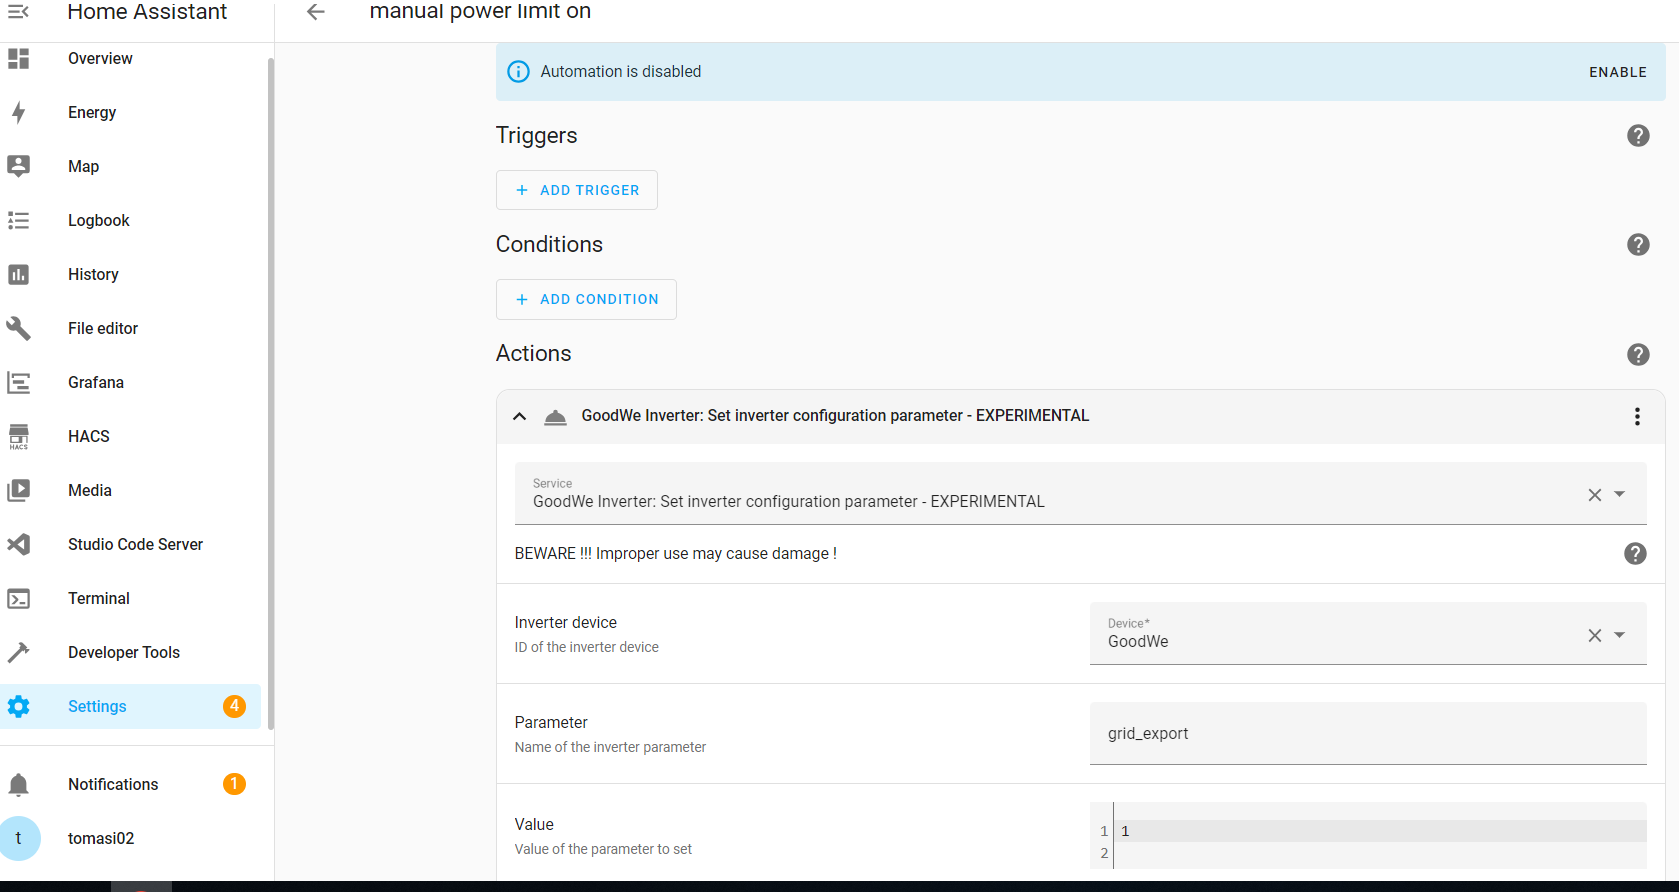Click the sidebar vertical scrollbar
Image resolution: width=1679 pixels, height=892 pixels.
coord(270,393)
